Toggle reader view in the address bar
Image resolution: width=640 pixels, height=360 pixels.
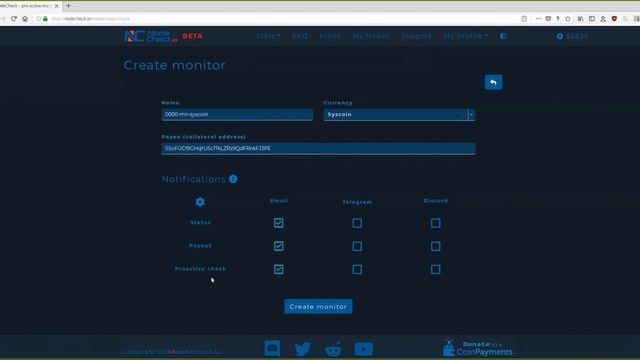coord(524,19)
